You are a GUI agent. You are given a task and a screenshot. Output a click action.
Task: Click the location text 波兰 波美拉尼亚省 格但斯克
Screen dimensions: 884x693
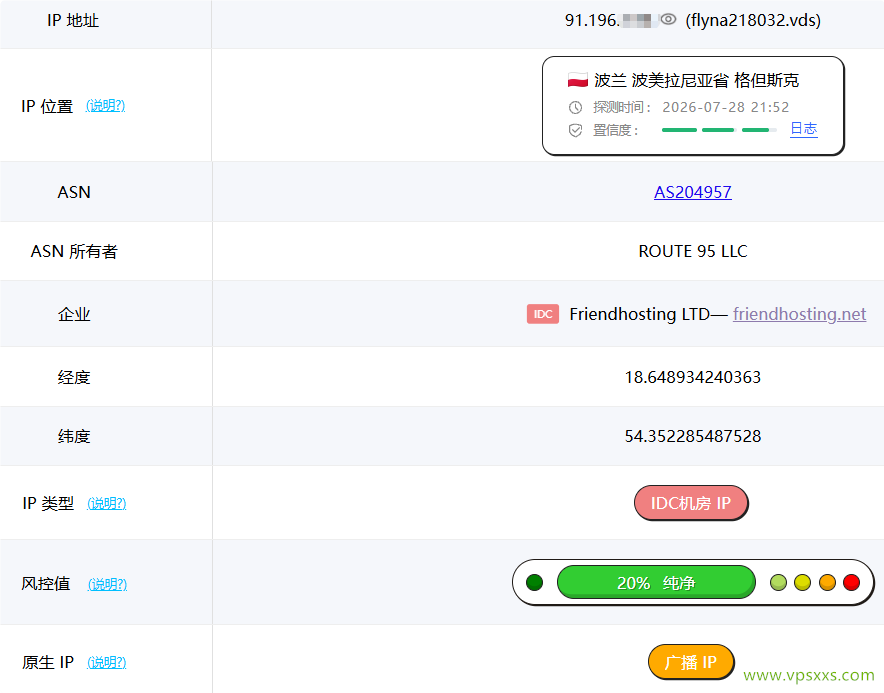pos(696,80)
